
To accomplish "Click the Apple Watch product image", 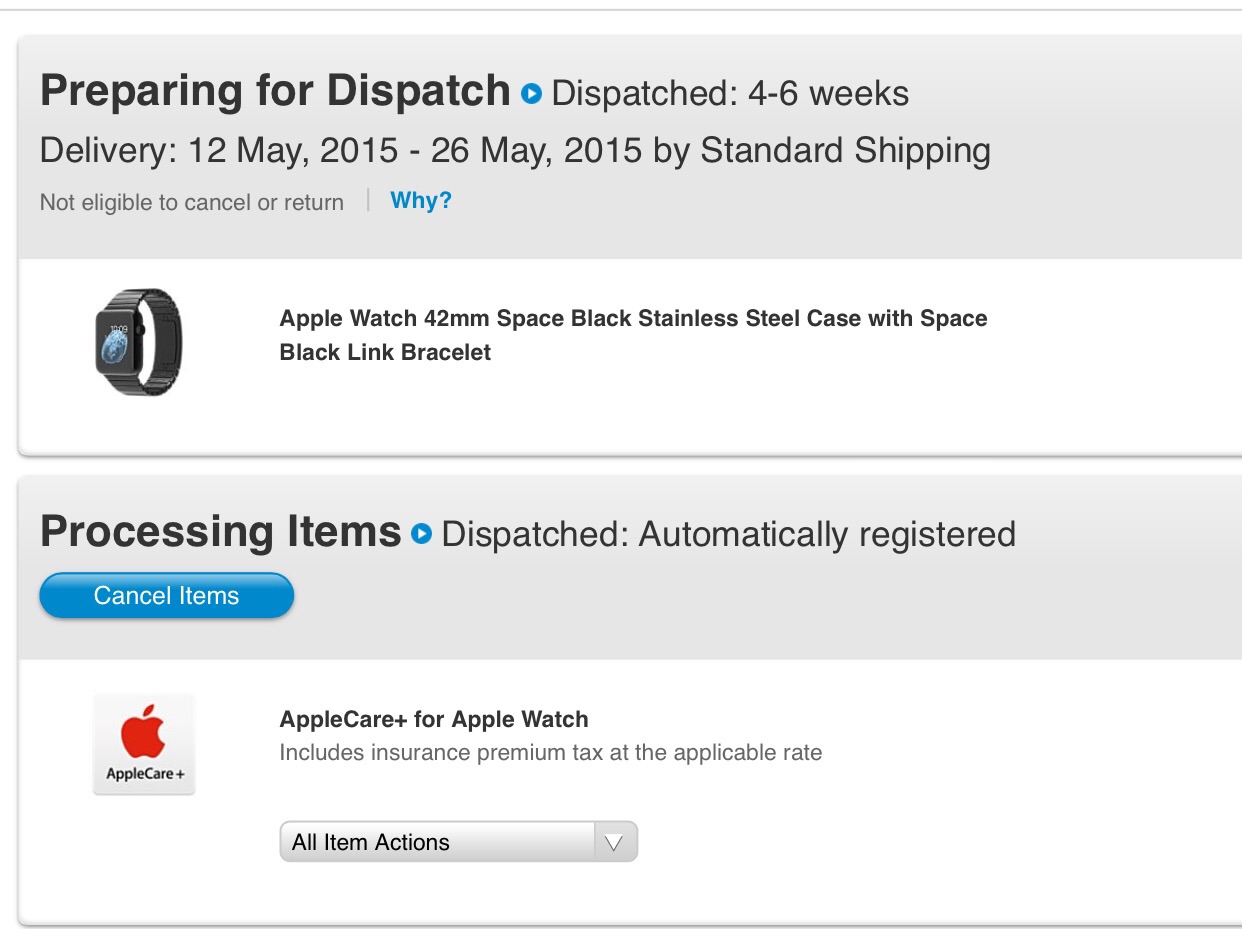I will tap(139, 342).
